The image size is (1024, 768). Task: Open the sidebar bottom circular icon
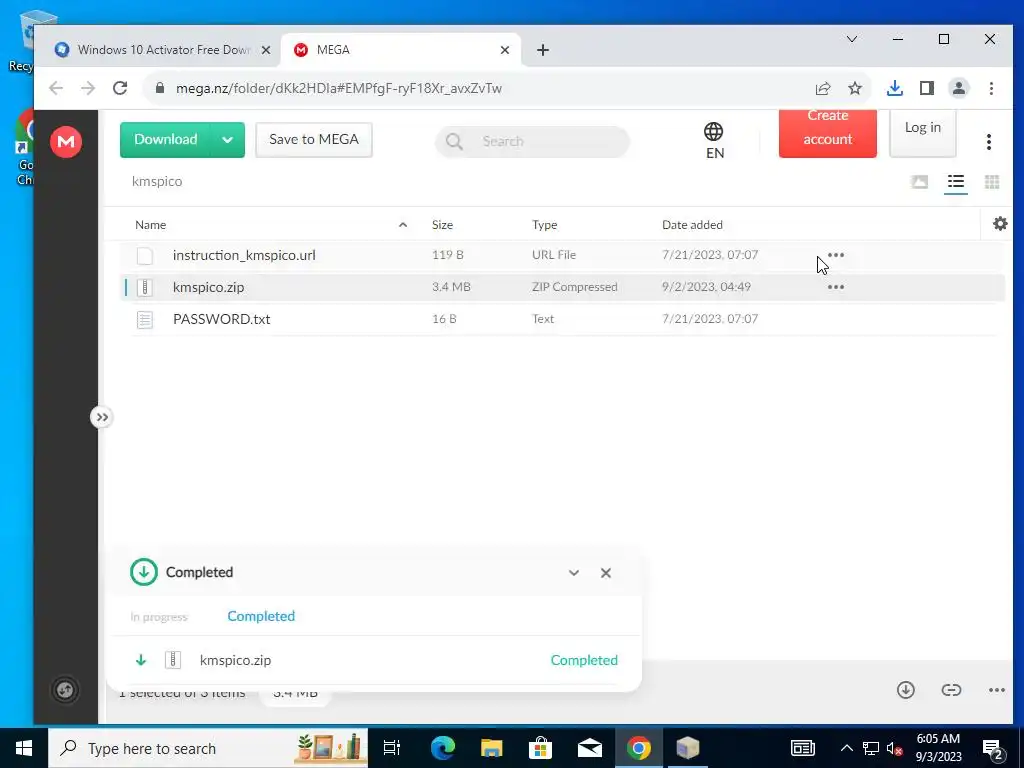(65, 690)
